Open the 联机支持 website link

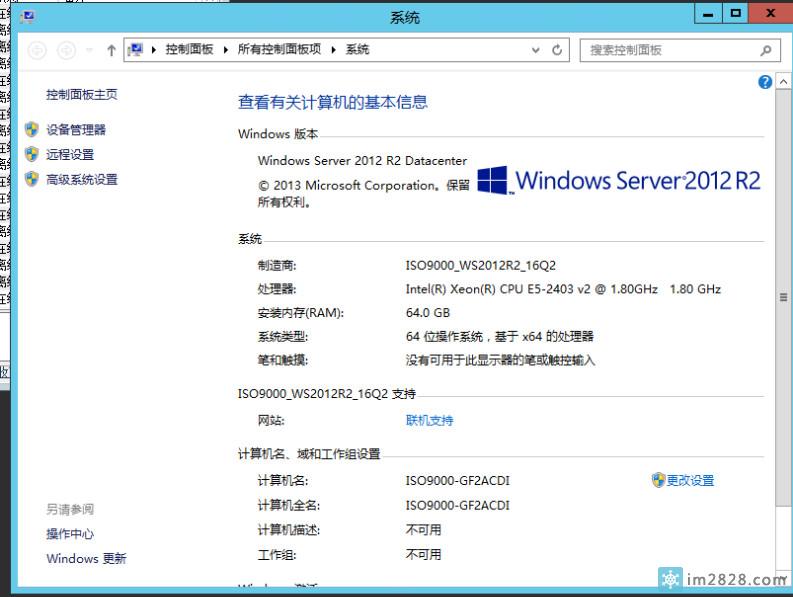pyautogui.click(x=429, y=421)
